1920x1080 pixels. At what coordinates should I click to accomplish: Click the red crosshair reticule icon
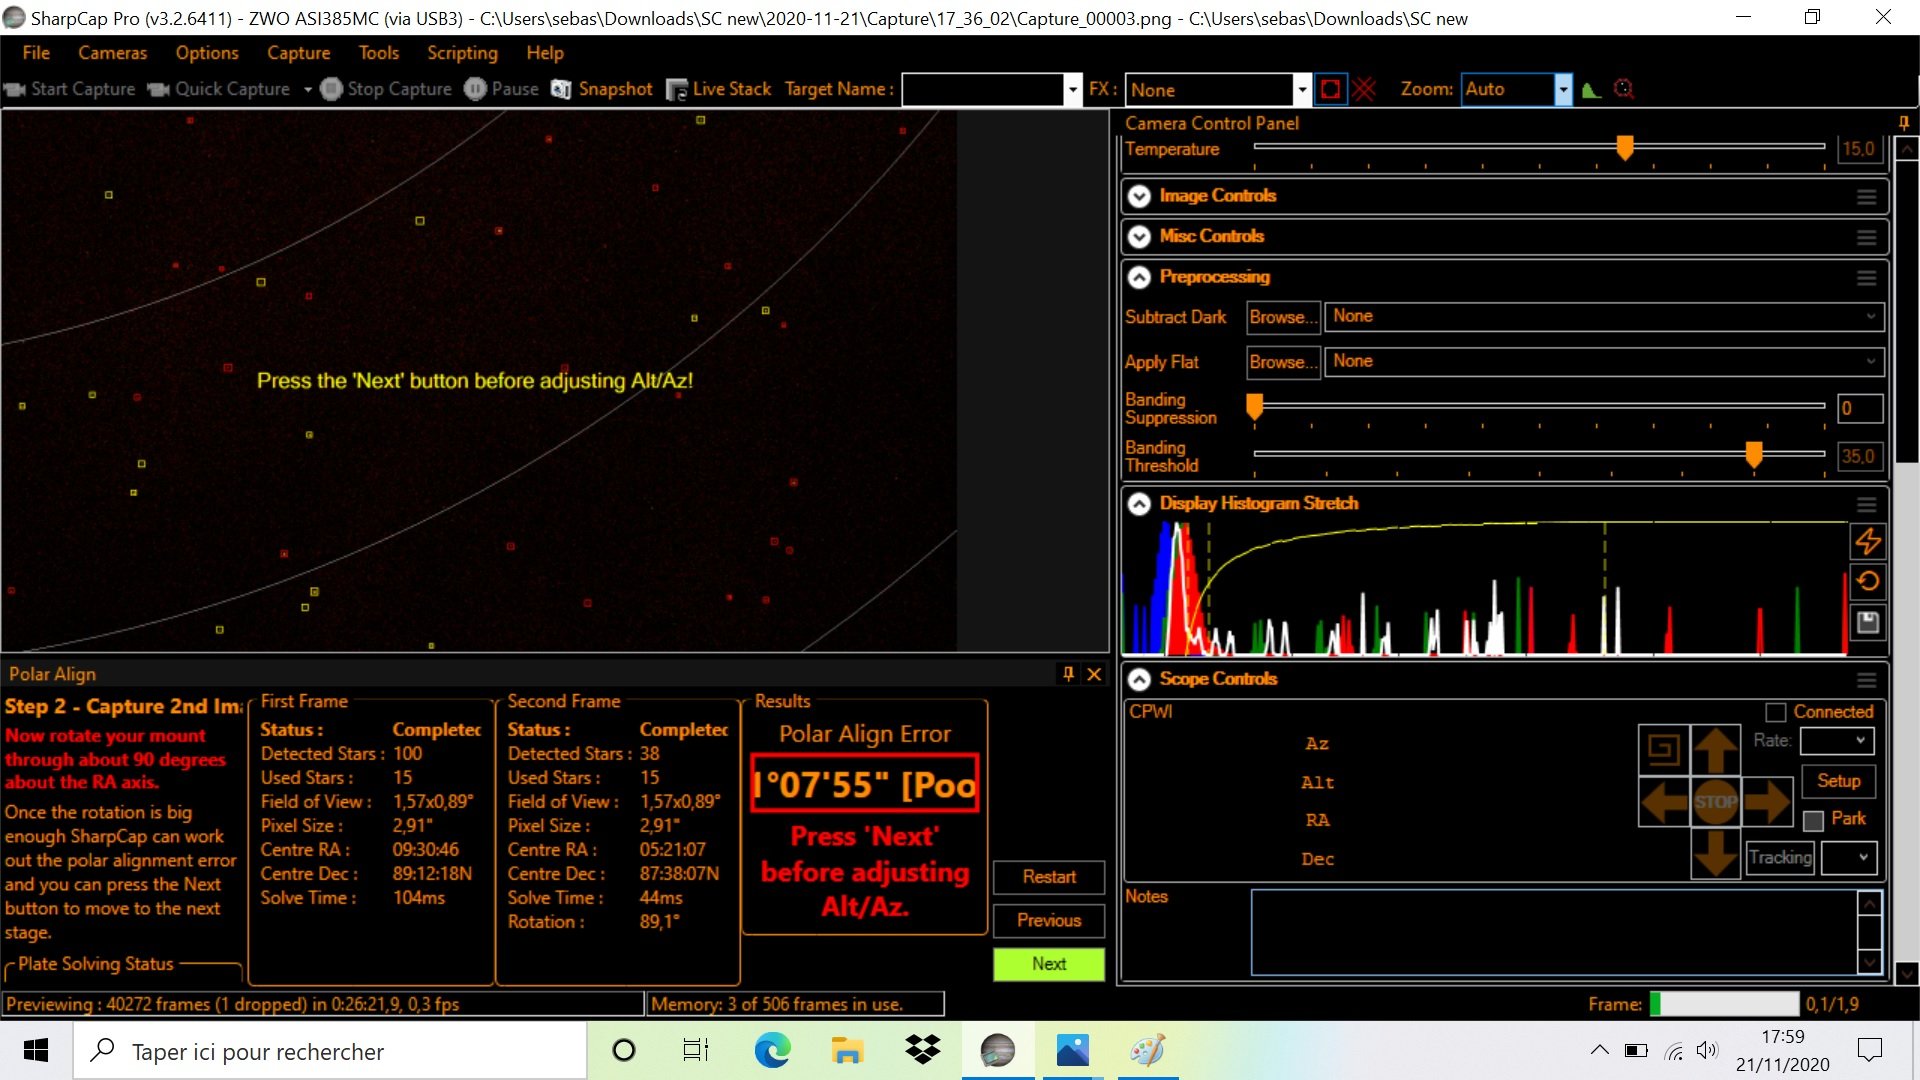pos(1364,89)
